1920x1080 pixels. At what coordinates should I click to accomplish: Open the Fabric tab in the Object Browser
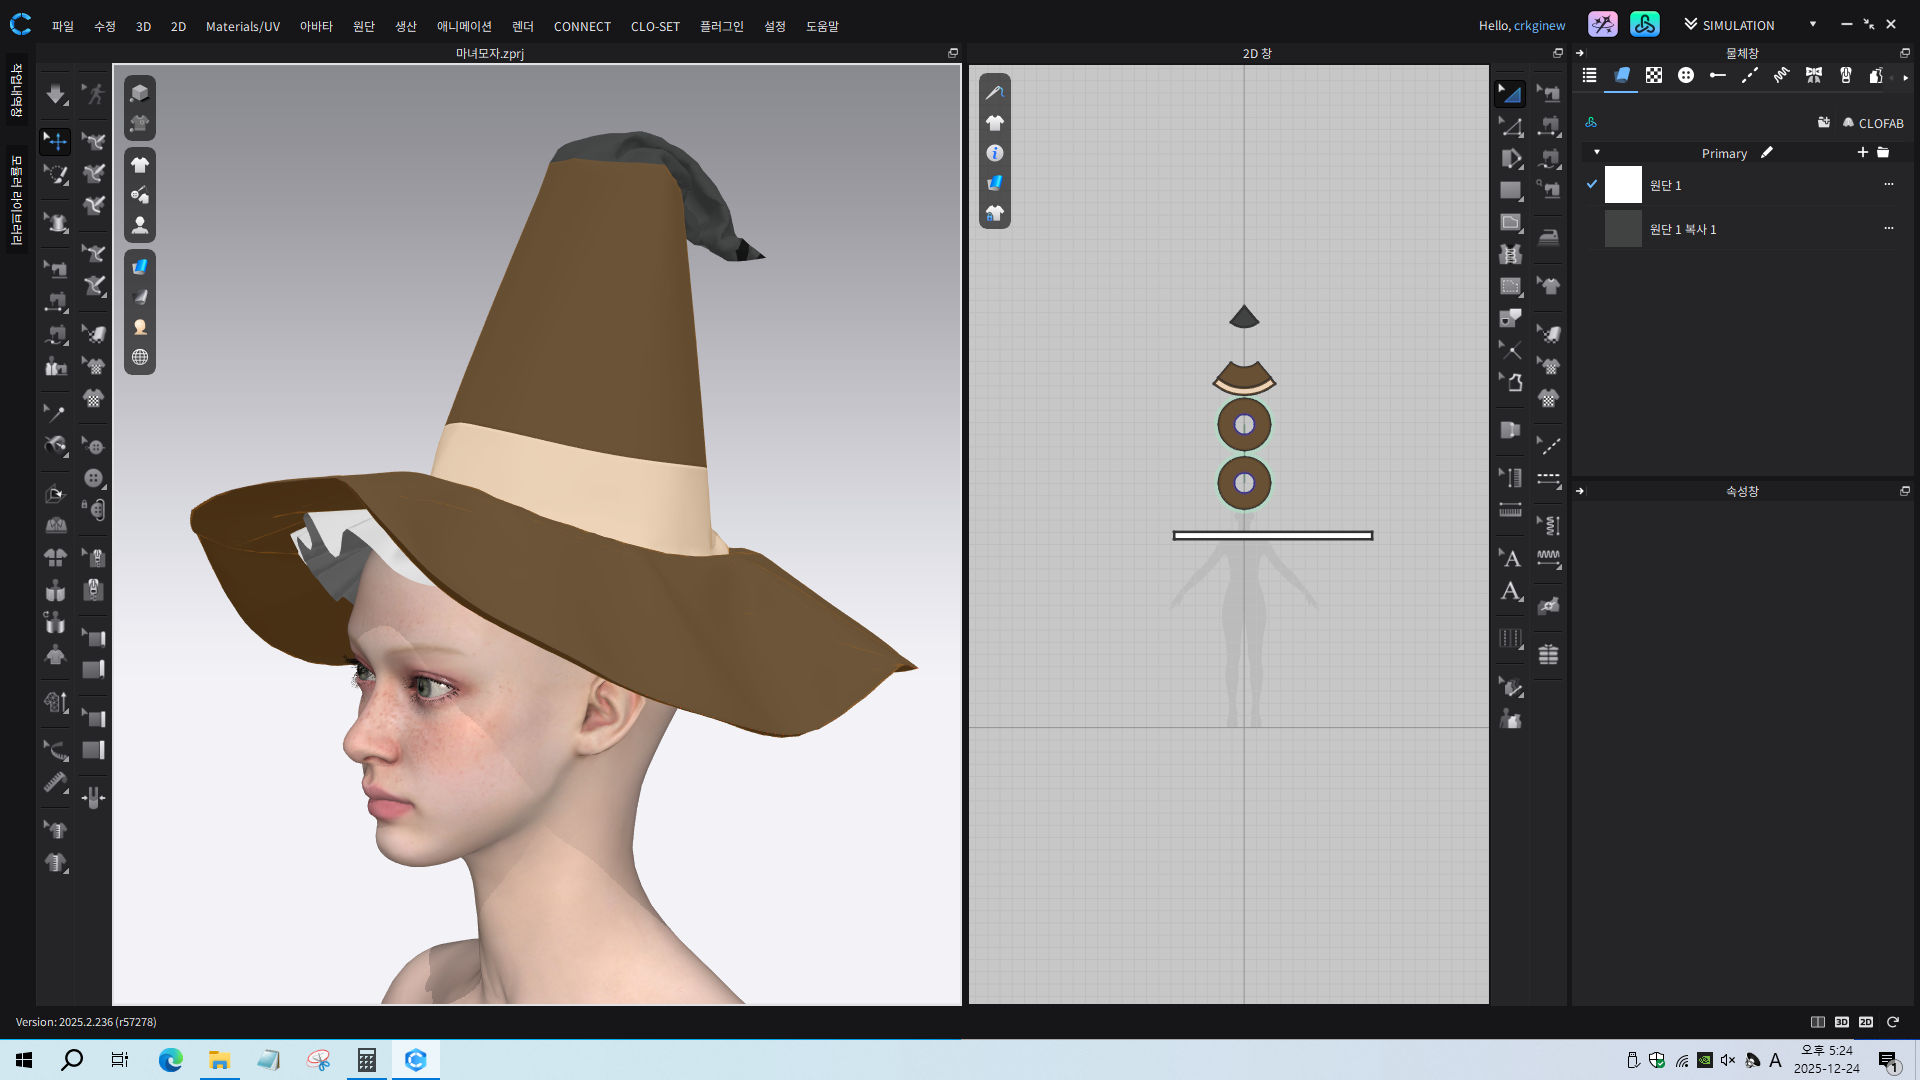[x=1621, y=75]
